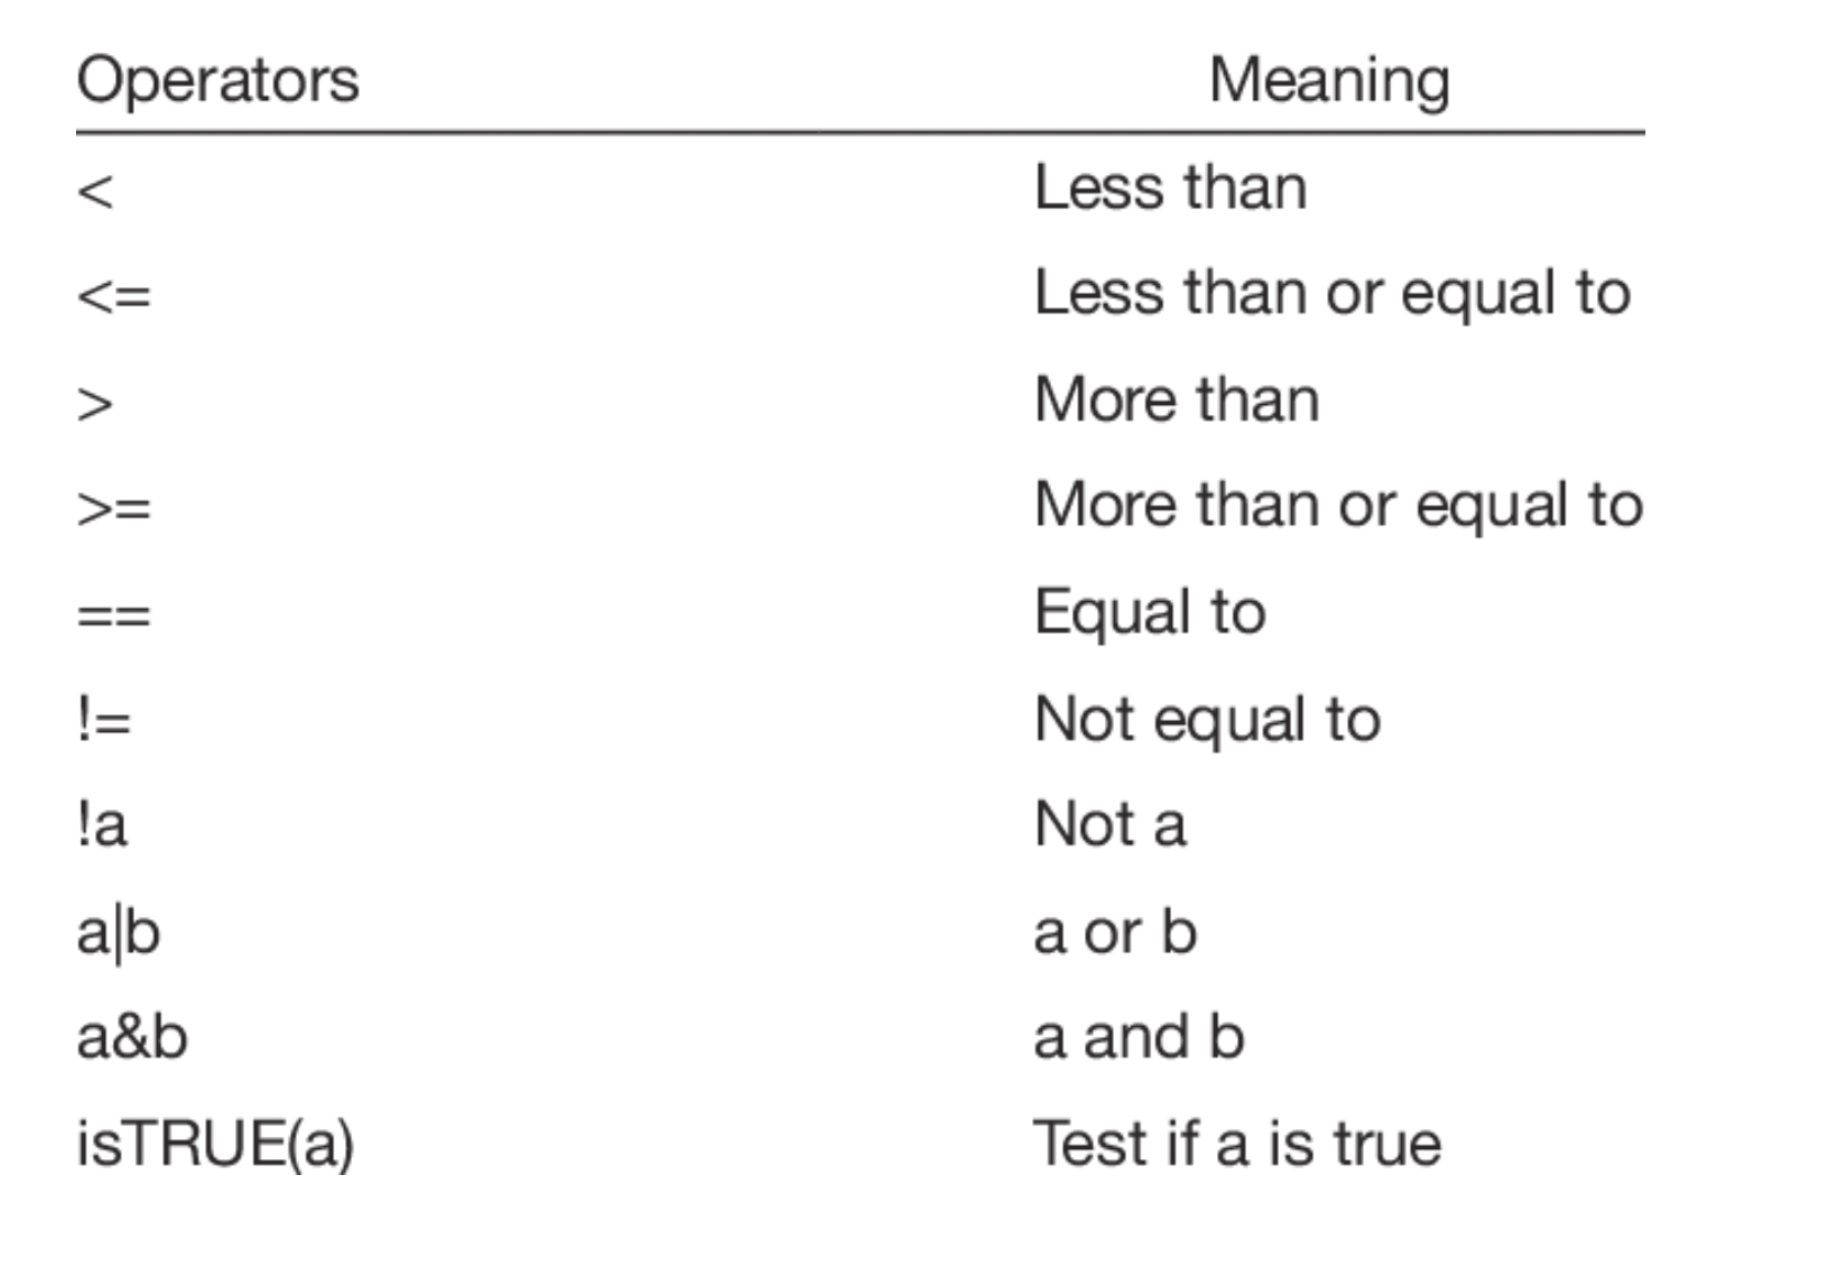Image resolution: width=1822 pixels, height=1264 pixels.
Task: Select "Test if a is true" text
Action: tap(1236, 1143)
